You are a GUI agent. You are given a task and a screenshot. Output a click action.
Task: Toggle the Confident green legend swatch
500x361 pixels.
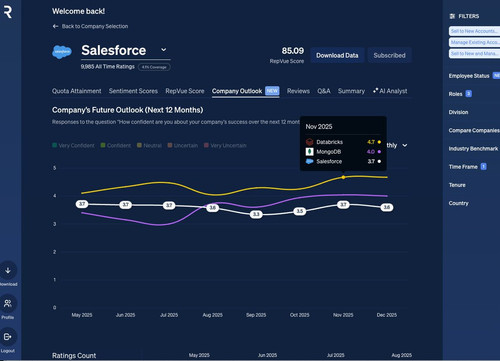pos(103,145)
